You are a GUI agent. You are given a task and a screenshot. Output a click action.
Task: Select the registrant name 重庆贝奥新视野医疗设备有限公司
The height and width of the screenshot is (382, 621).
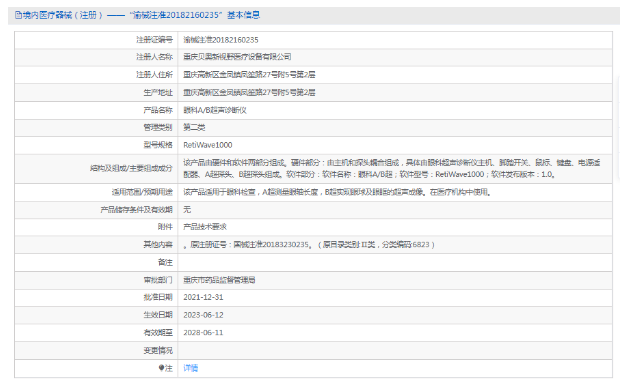(x=237, y=57)
